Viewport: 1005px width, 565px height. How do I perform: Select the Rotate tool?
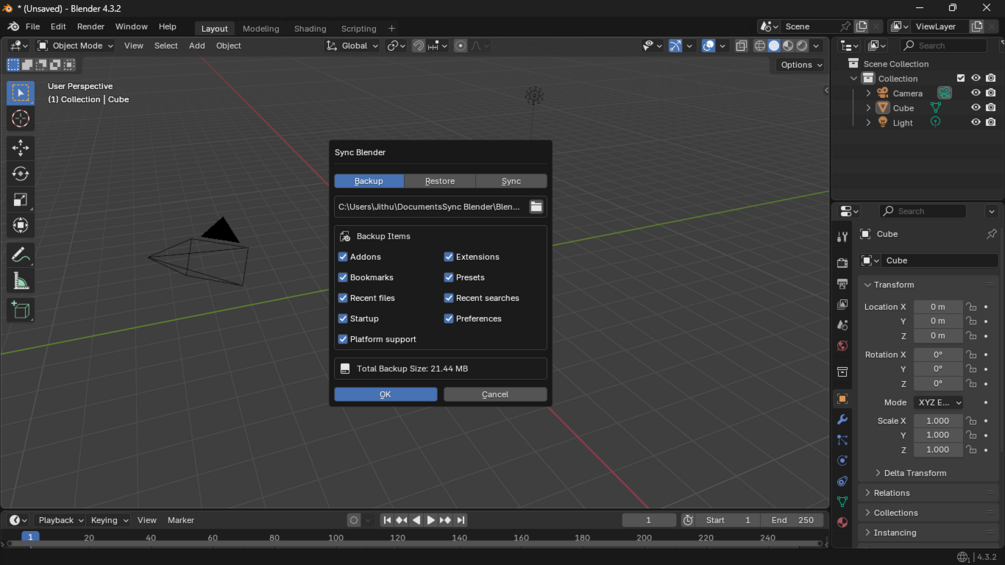point(21,174)
